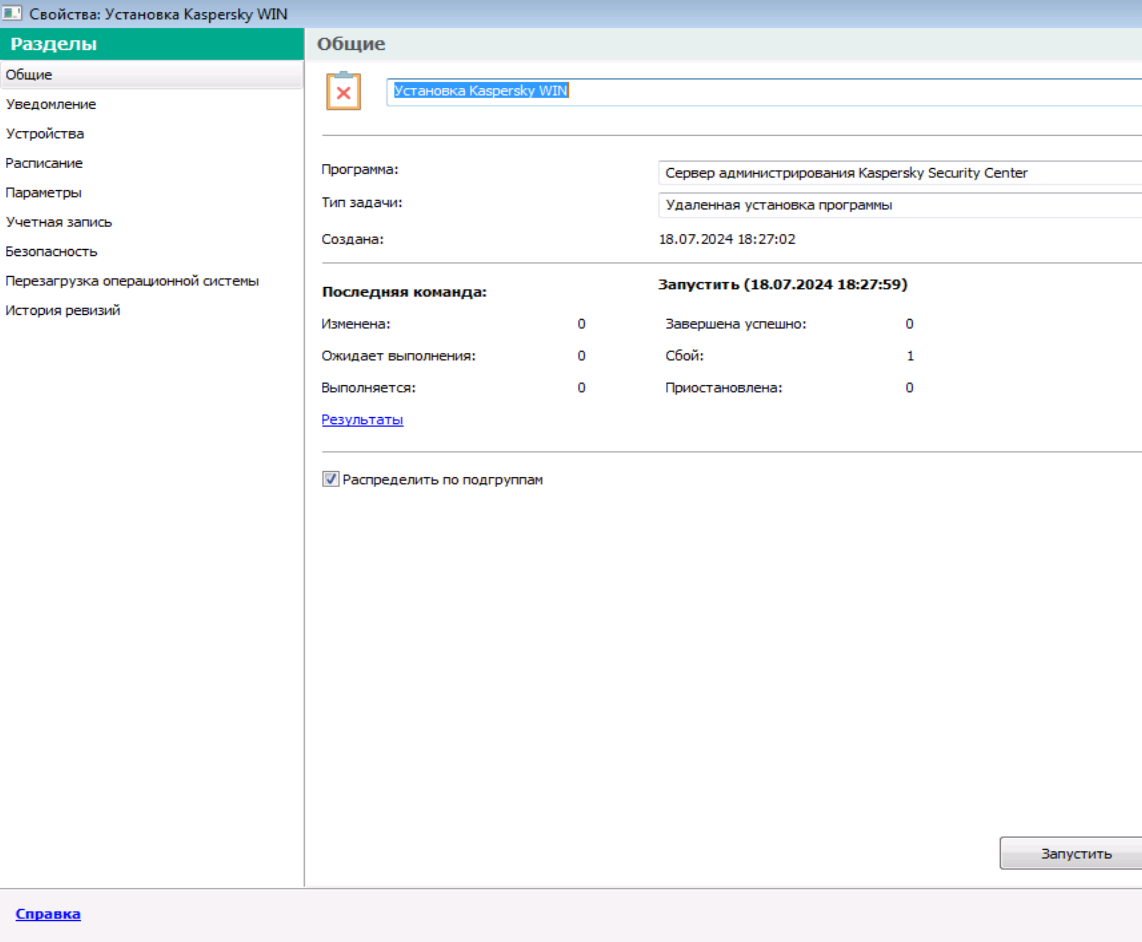Go to the 'Устройства' section

pos(45,134)
